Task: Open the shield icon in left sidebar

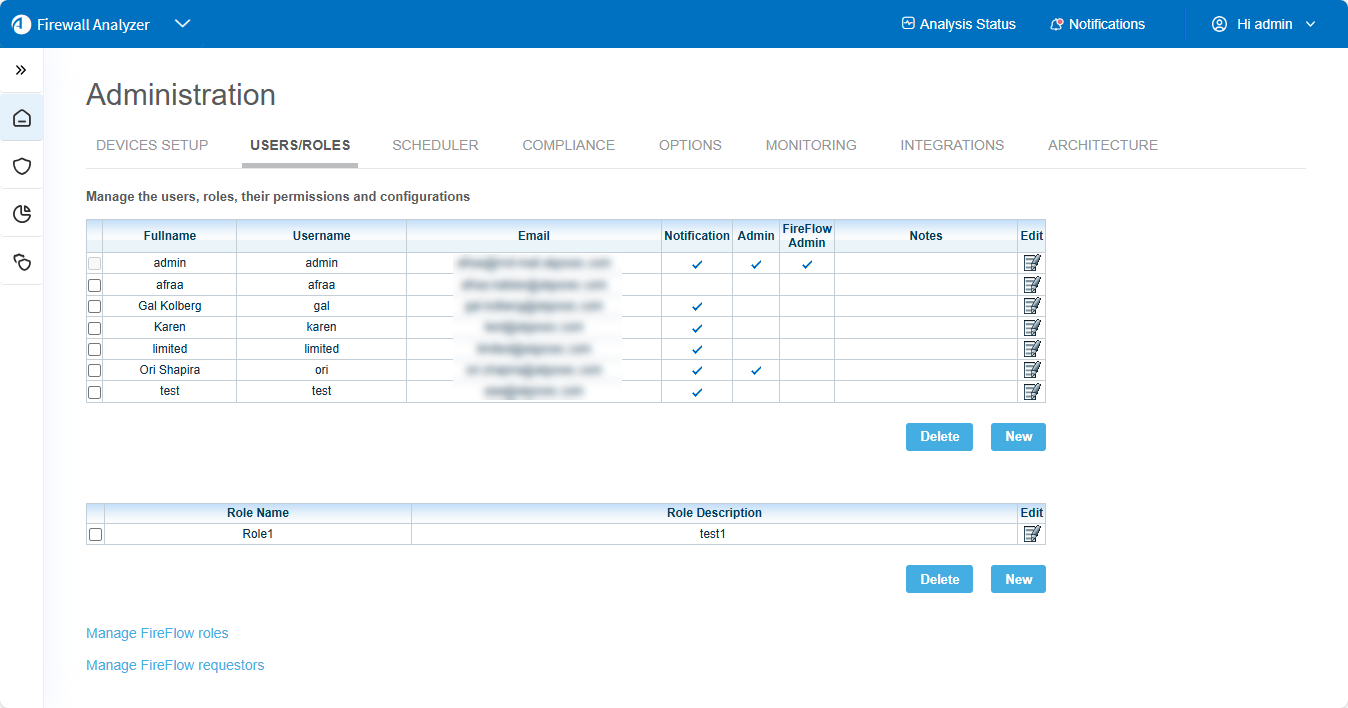Action: click(21, 166)
